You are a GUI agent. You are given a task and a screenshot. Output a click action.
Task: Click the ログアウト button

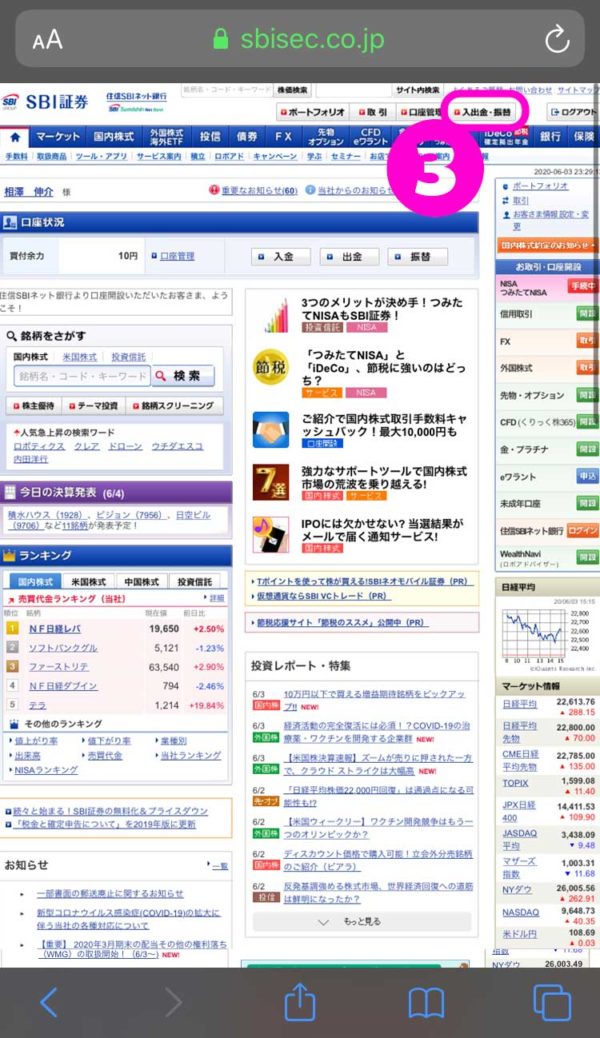coord(574,113)
